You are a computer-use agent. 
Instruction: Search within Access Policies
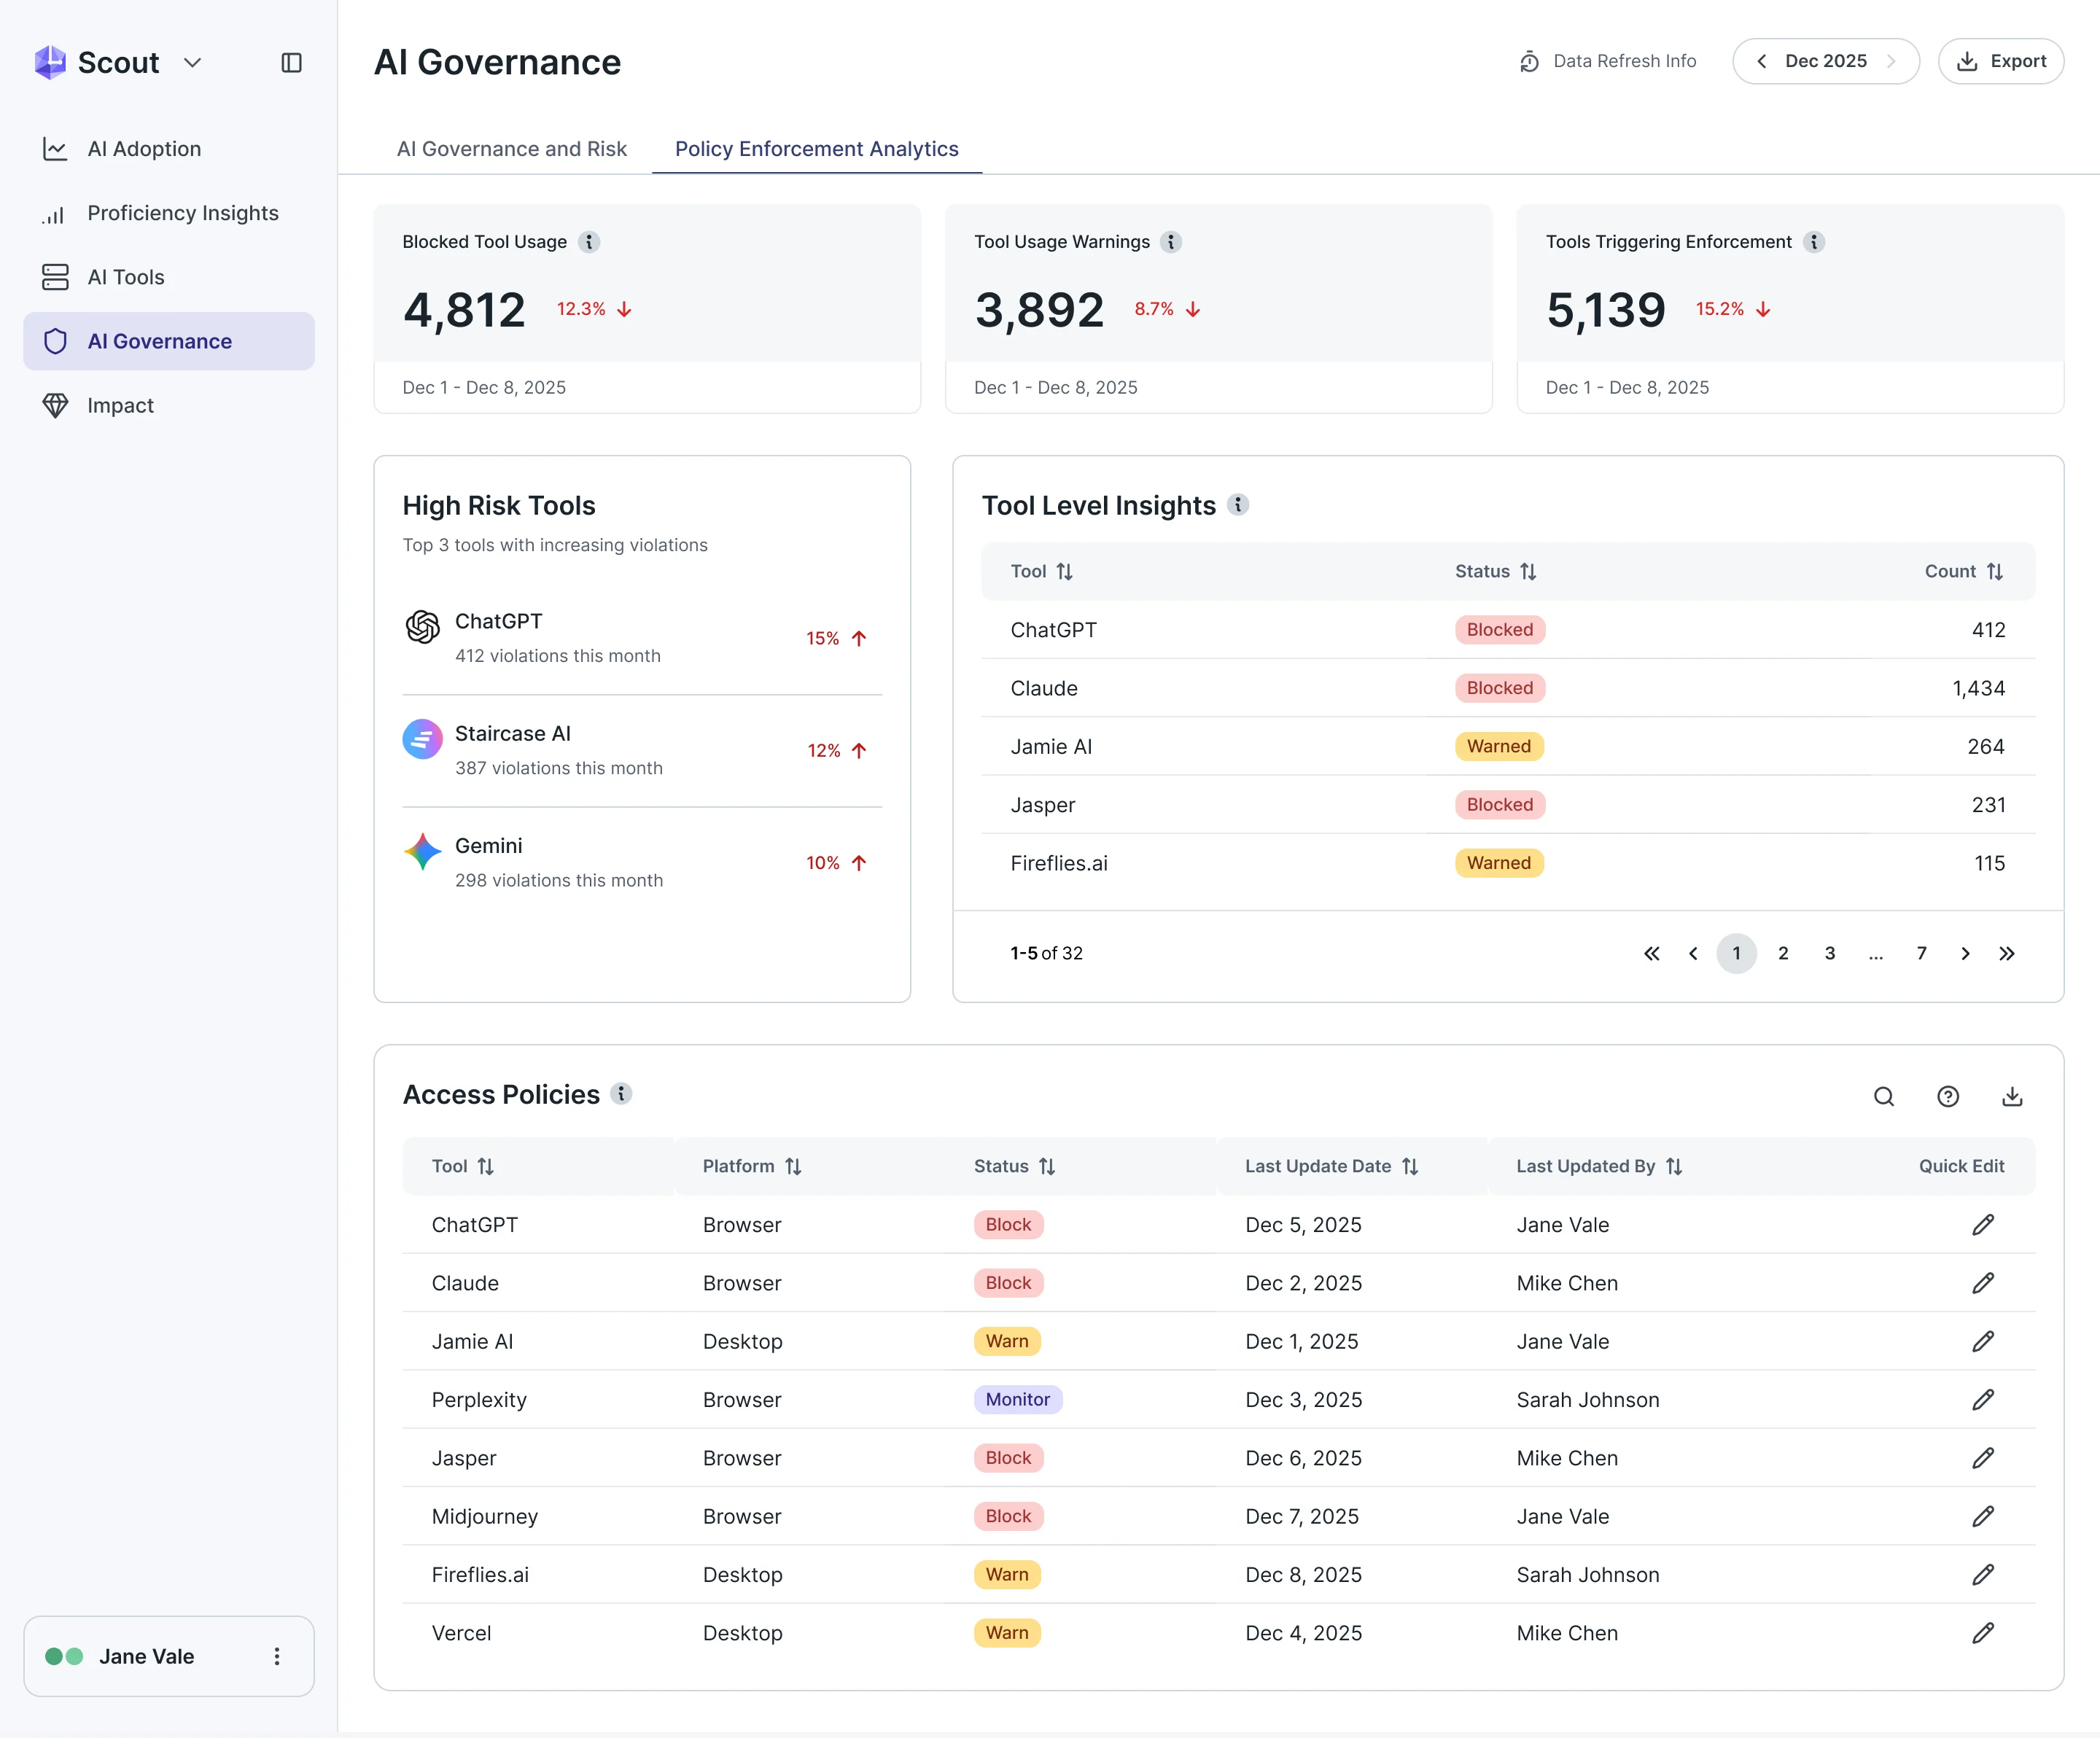1884,1097
